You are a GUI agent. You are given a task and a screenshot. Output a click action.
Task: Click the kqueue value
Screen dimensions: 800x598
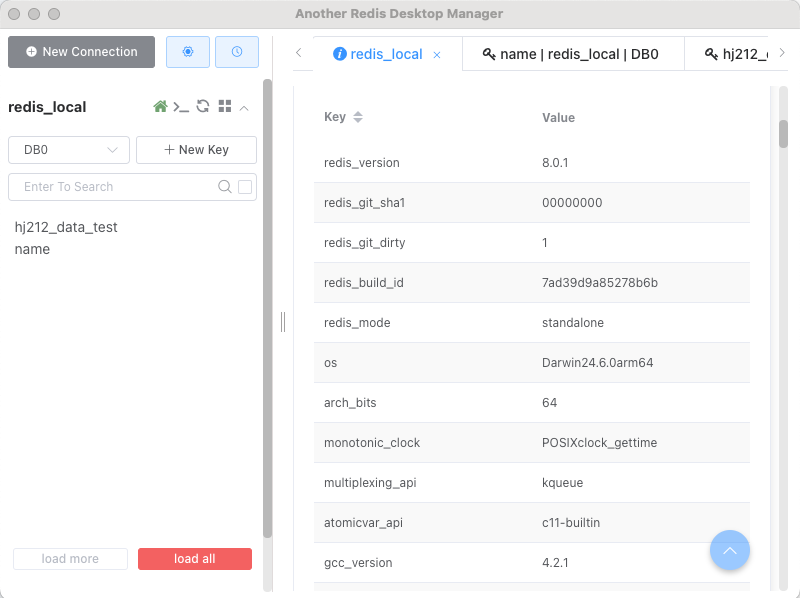point(562,483)
